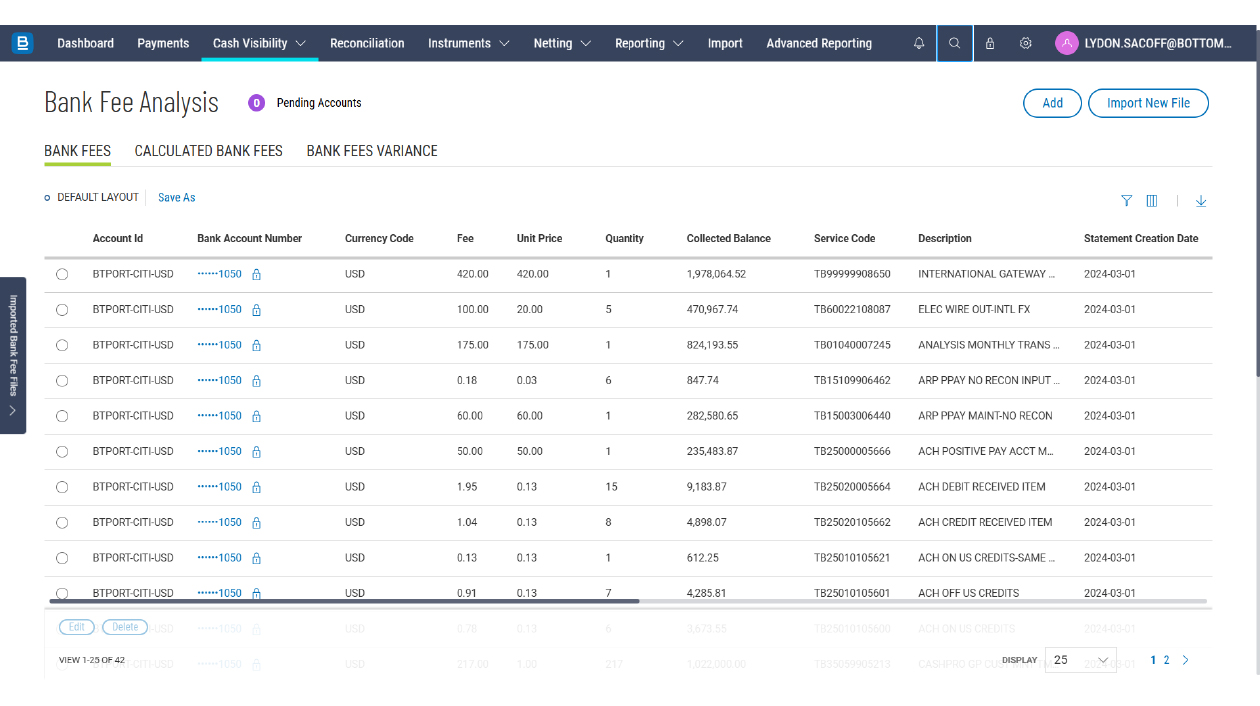This screenshot has width=1260, height=706.
Task: Open the Display rows-per-page dropdown
Action: tap(1080, 660)
